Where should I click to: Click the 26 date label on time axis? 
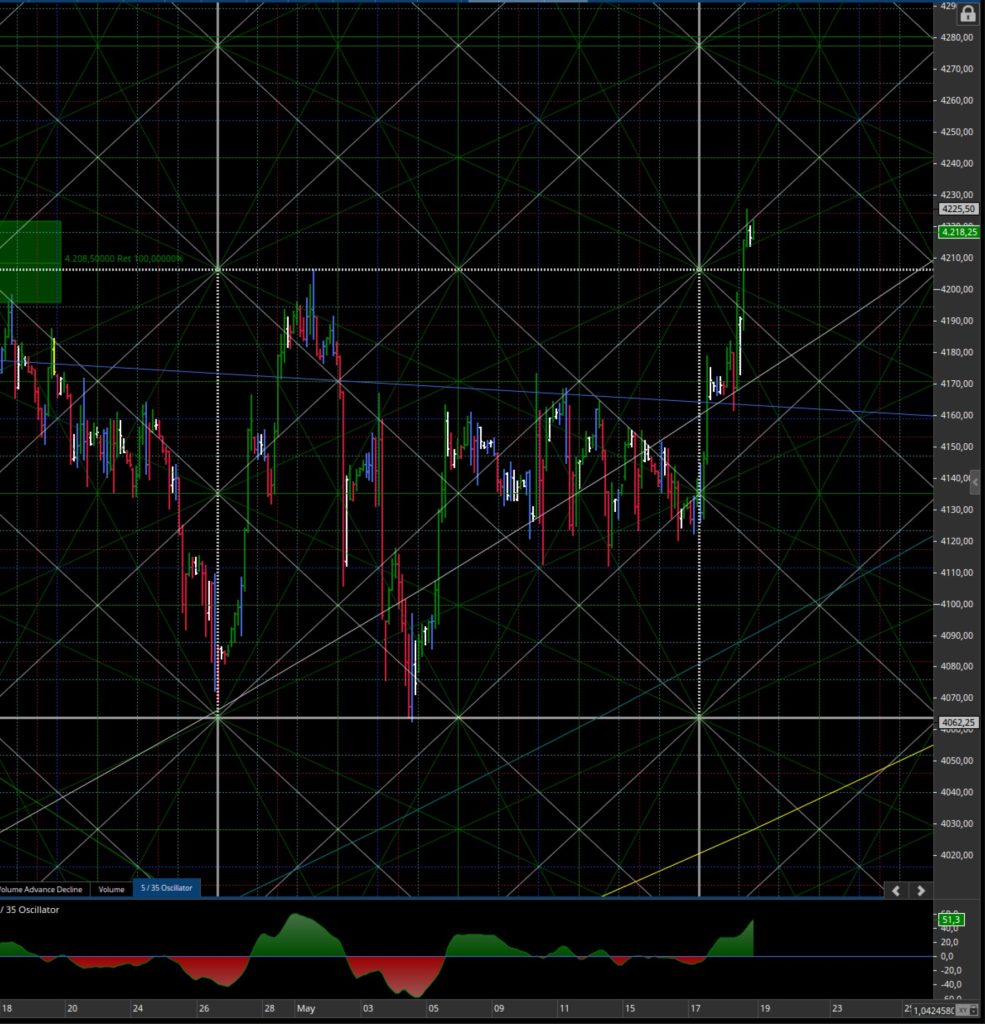pyautogui.click(x=204, y=1008)
